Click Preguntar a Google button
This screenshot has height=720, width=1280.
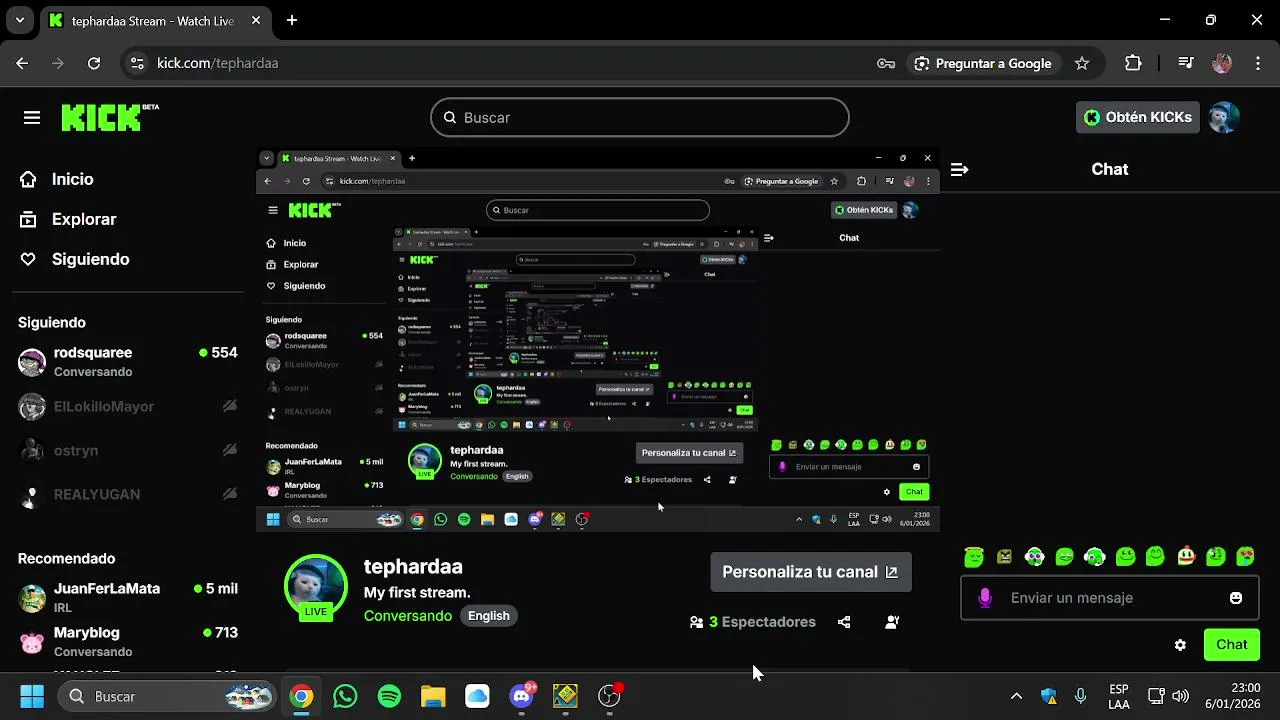pyautogui.click(x=983, y=63)
